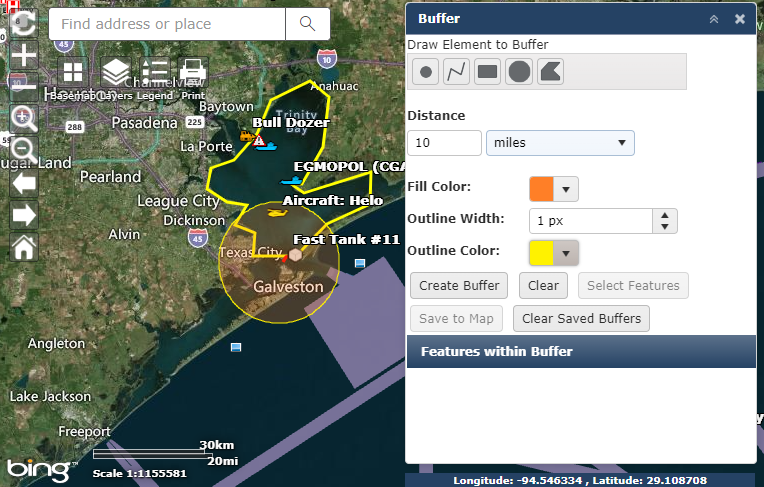The width and height of the screenshot is (764, 487).
Task: Open the Layers list
Action: (x=116, y=72)
